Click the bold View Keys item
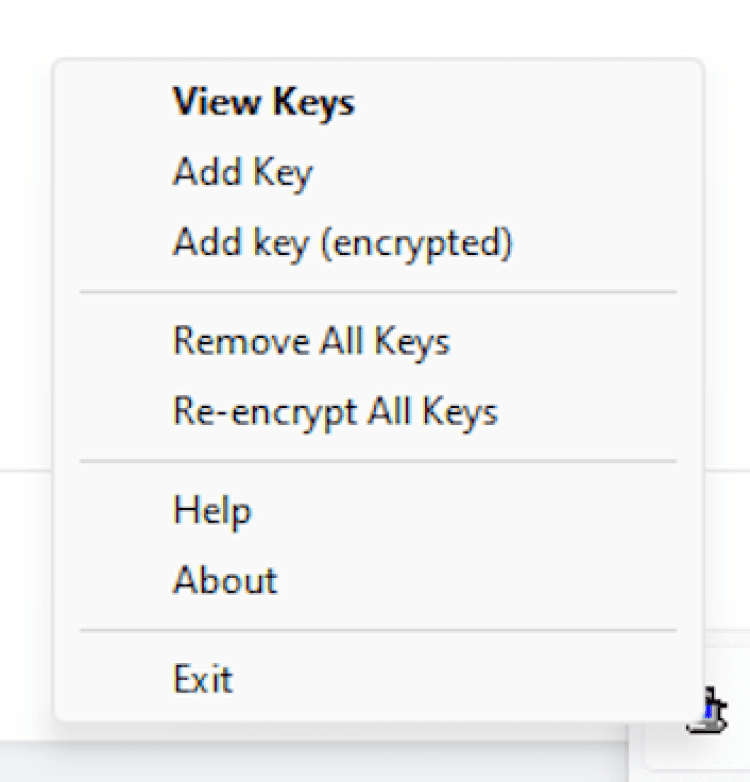Viewport: 750px width, 782px height. [x=263, y=102]
